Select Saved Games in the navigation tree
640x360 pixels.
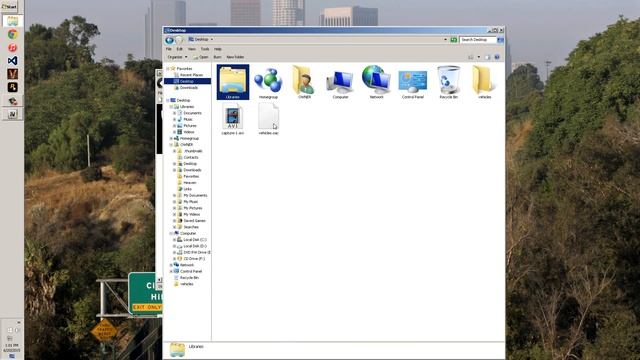pyautogui.click(x=191, y=220)
